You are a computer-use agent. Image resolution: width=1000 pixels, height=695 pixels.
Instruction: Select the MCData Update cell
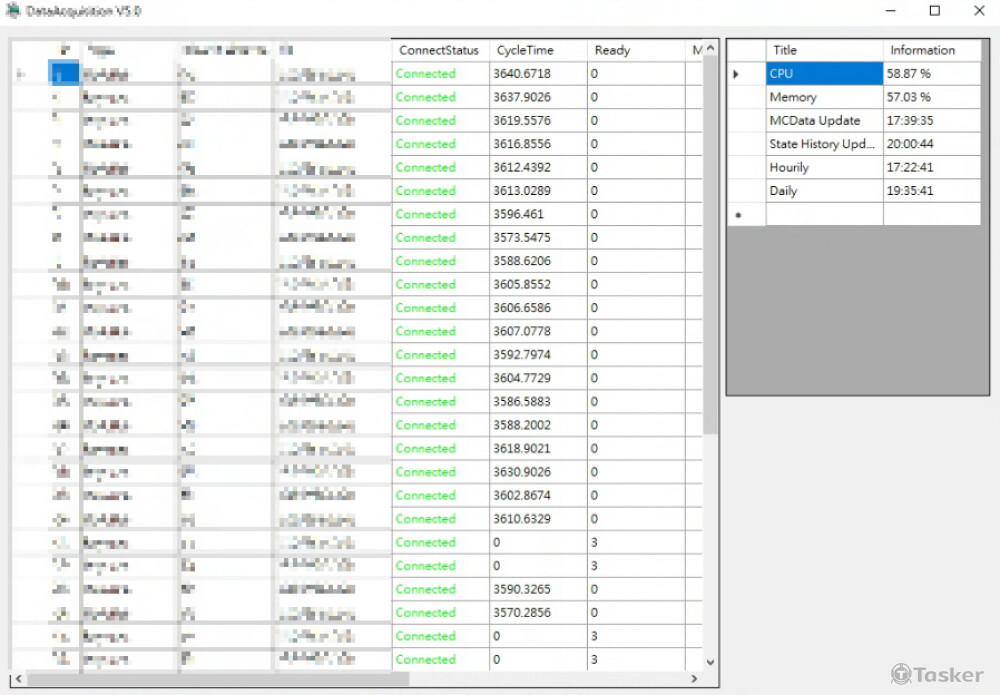point(824,121)
